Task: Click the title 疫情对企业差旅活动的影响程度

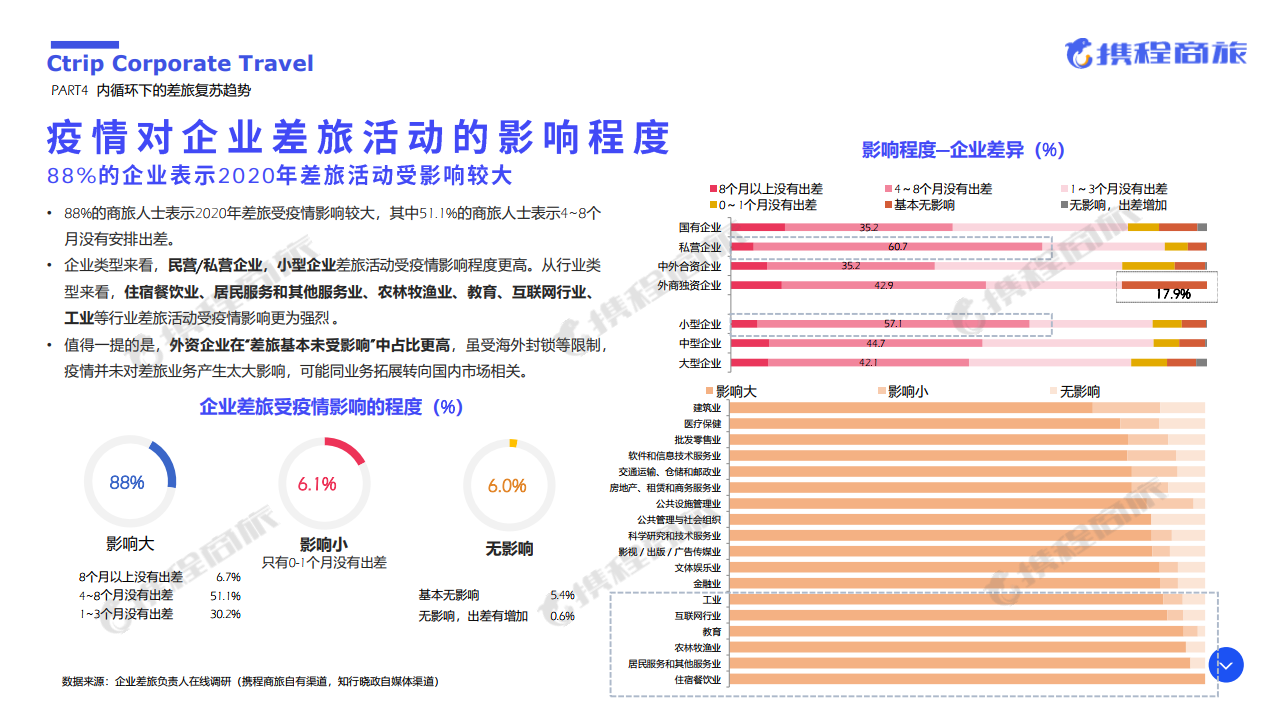Action: coord(358,137)
